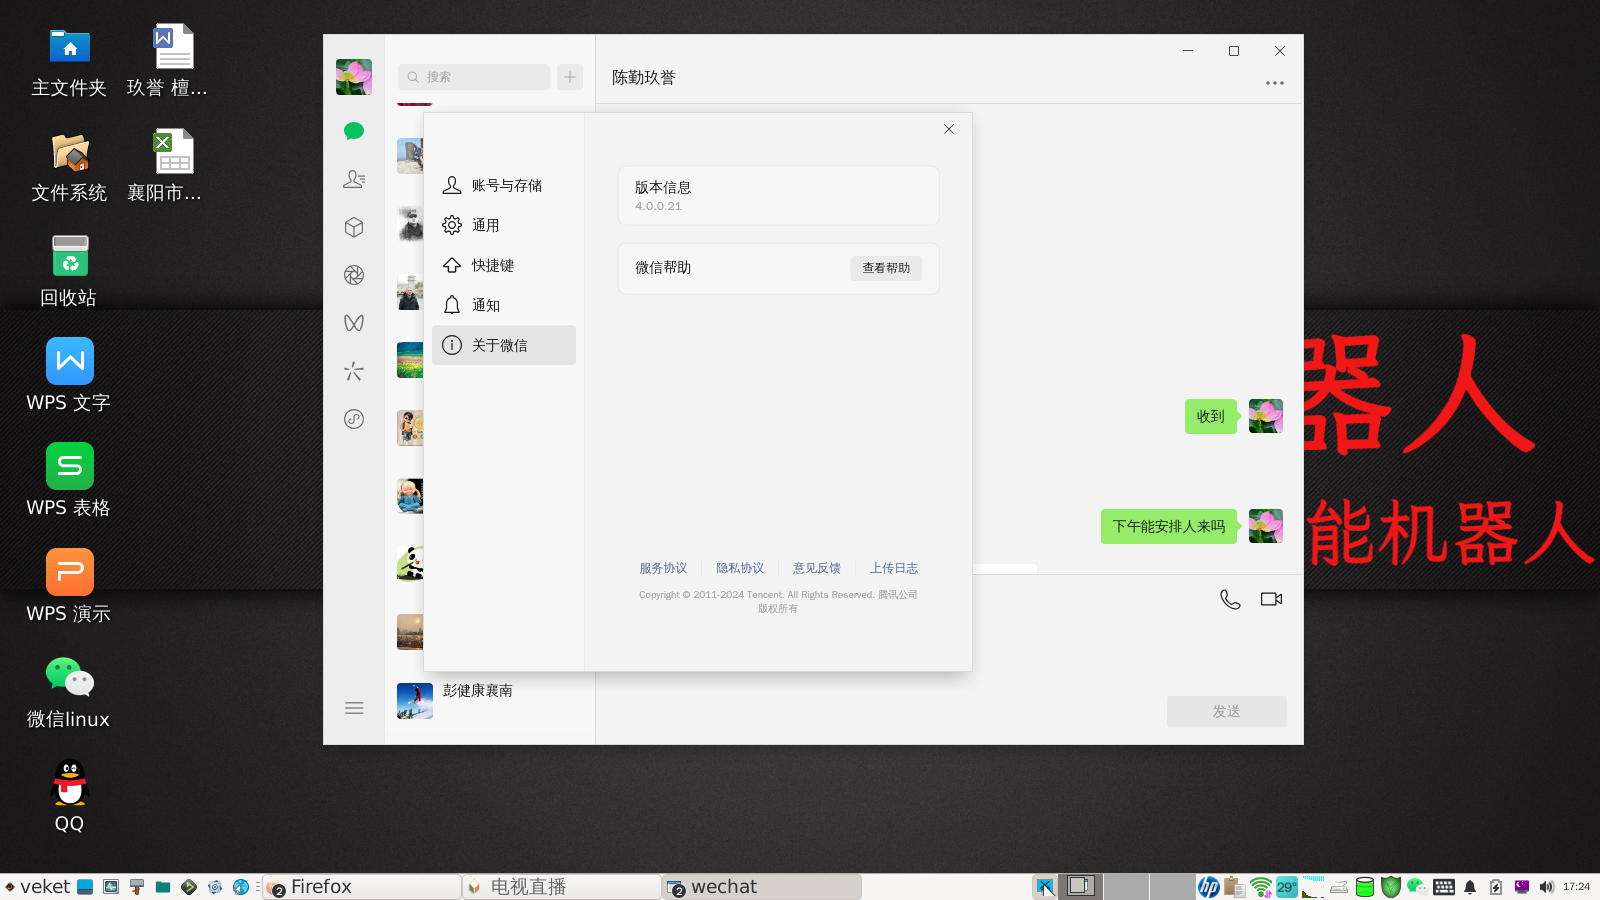The image size is (1600, 900).
Task: Click the volume speaker tray icon
Action: 1547,887
